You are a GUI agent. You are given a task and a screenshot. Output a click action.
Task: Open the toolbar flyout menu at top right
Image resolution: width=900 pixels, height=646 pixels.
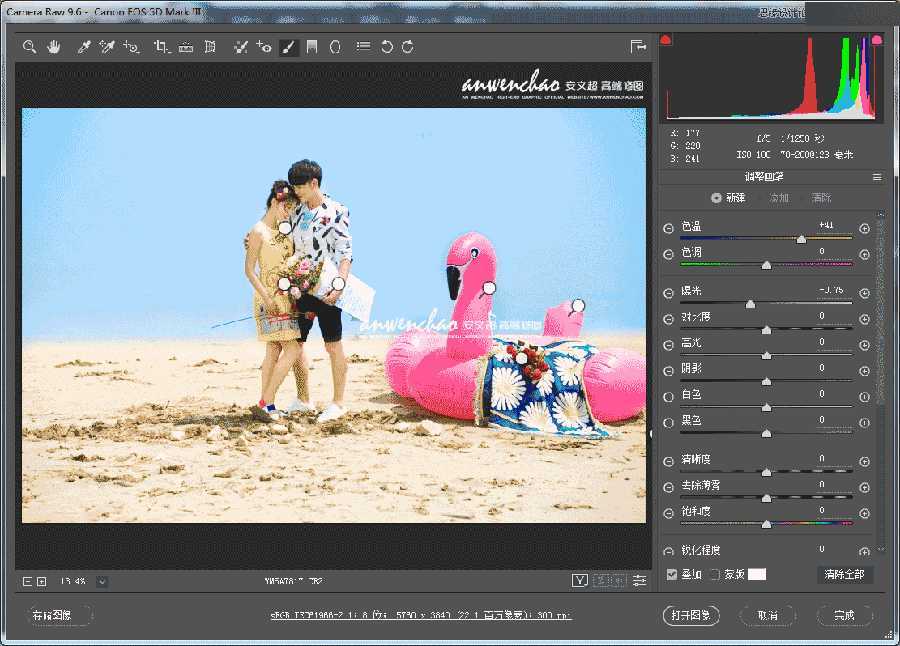tap(637, 46)
